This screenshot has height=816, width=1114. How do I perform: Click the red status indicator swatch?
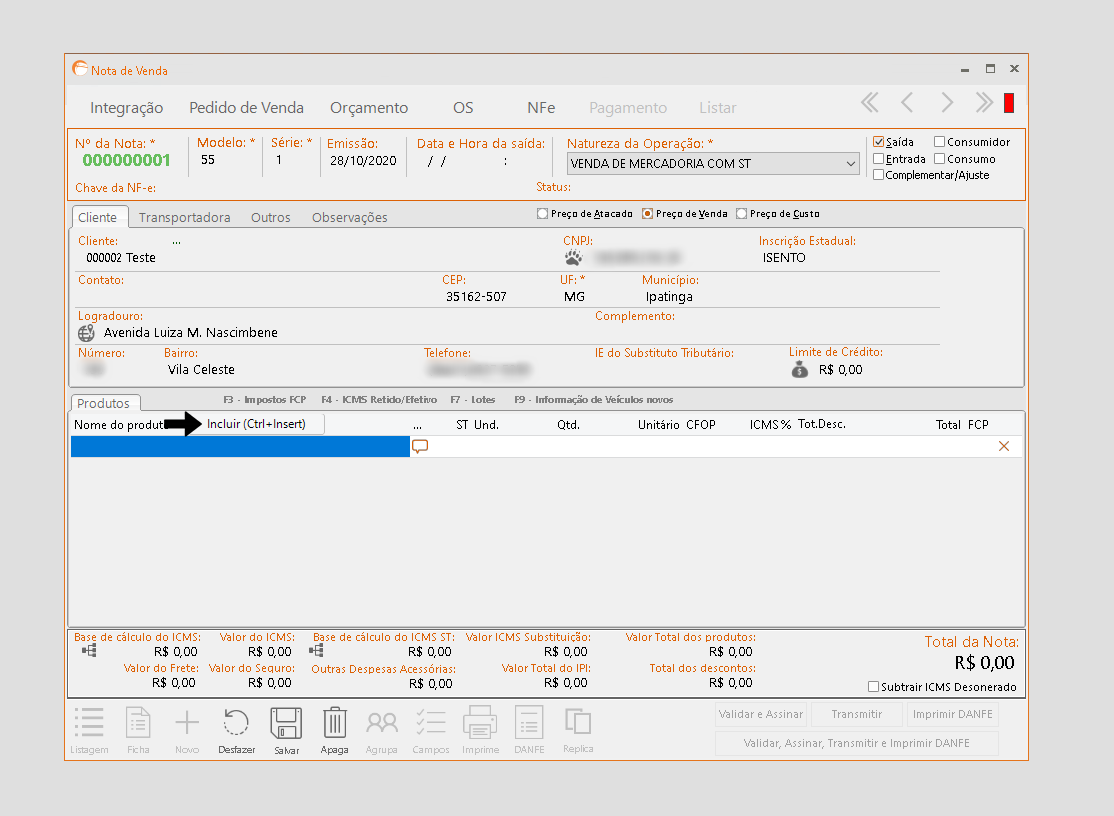click(x=1009, y=103)
